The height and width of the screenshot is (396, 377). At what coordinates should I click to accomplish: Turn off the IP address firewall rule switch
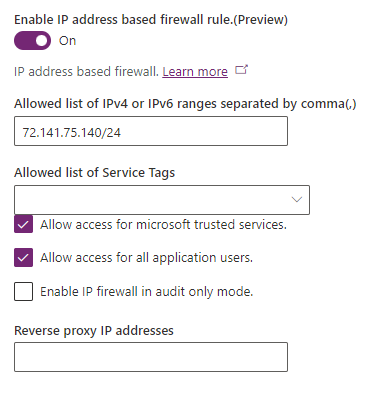tap(32, 41)
